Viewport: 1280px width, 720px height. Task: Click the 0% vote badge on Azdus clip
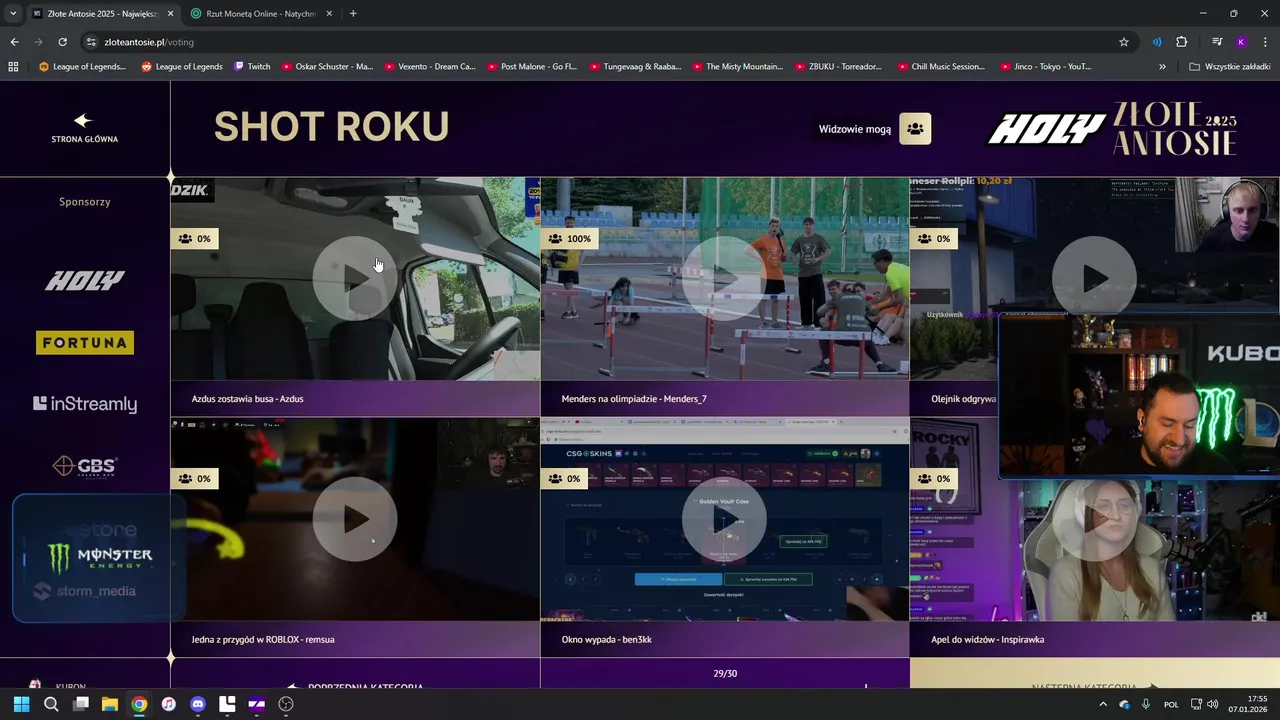pyautogui.click(x=194, y=239)
